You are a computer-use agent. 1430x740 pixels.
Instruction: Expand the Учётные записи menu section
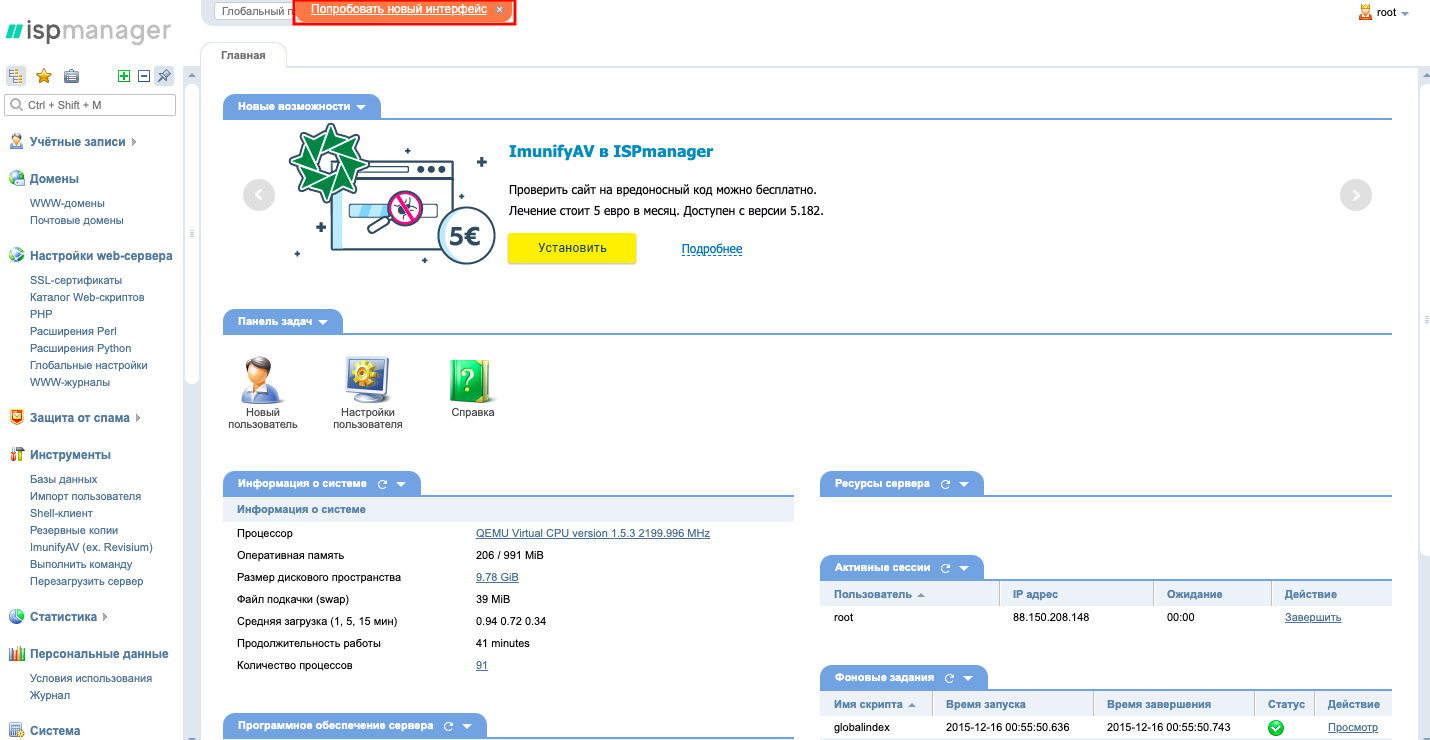click(134, 142)
